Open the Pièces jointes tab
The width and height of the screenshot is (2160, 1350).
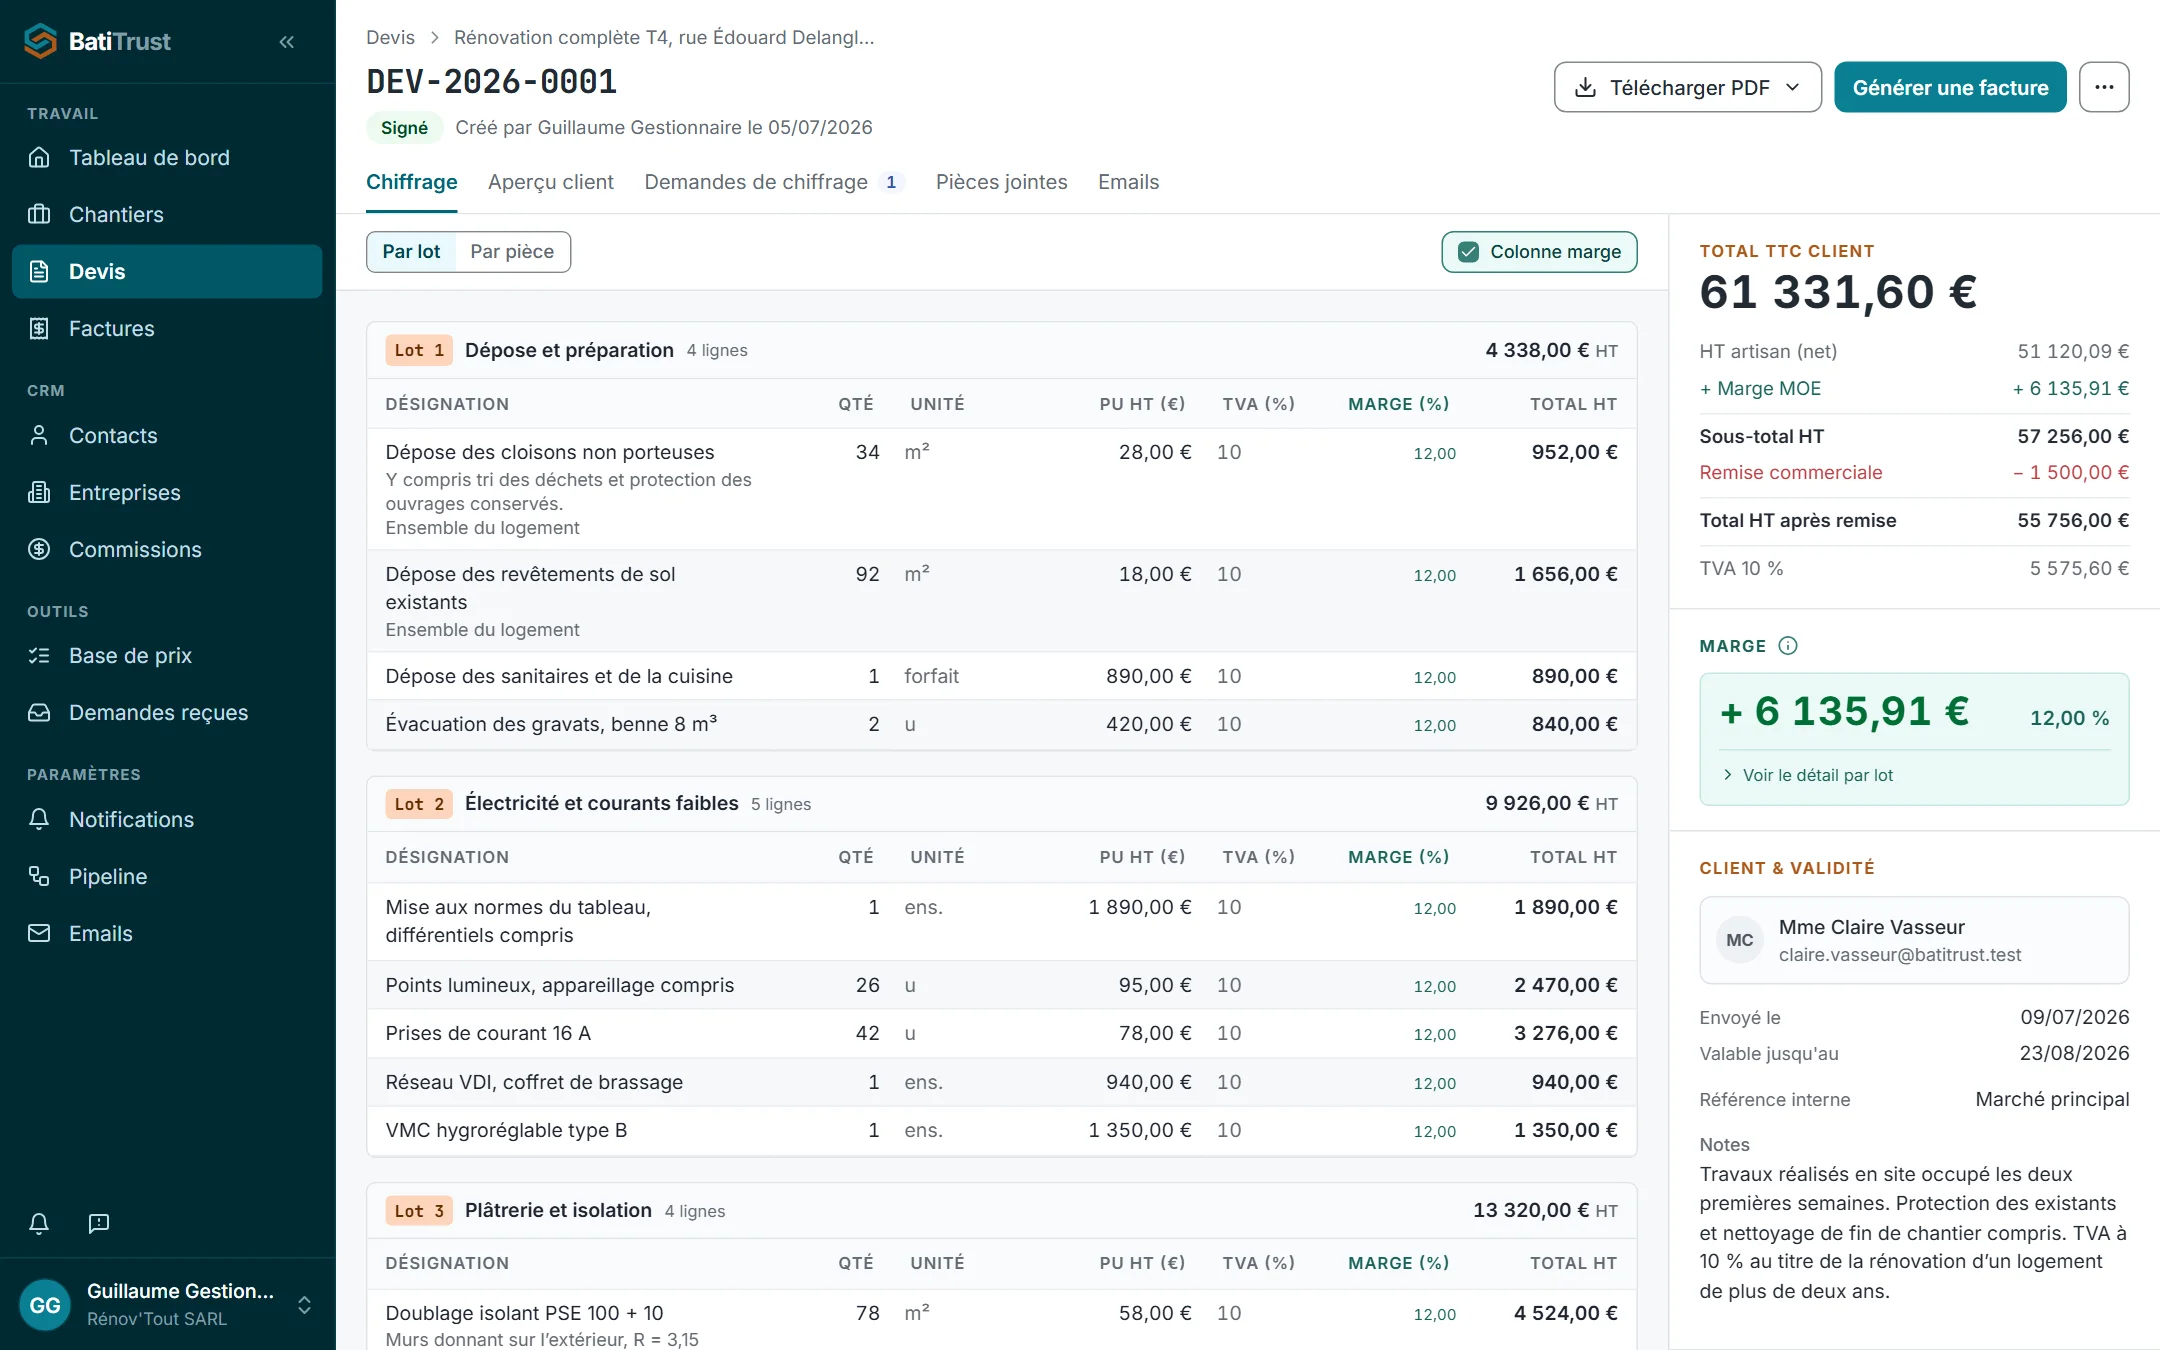click(1001, 183)
